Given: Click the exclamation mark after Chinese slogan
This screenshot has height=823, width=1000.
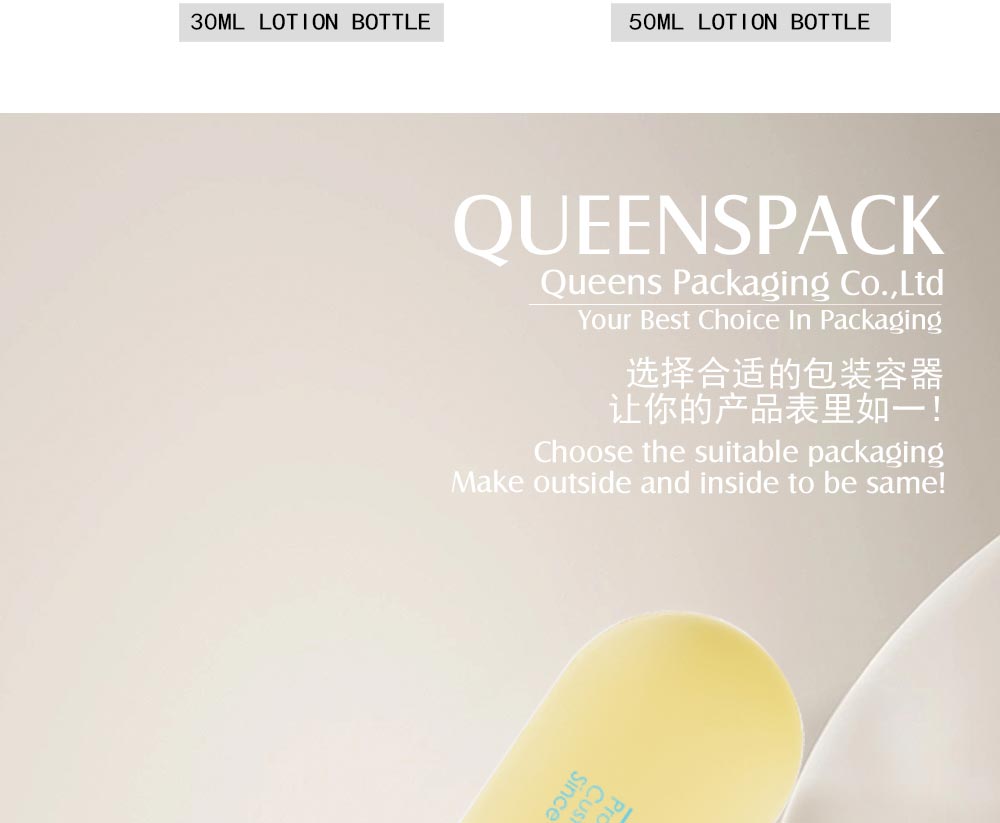Looking at the screenshot, I should pyautogui.click(x=936, y=410).
